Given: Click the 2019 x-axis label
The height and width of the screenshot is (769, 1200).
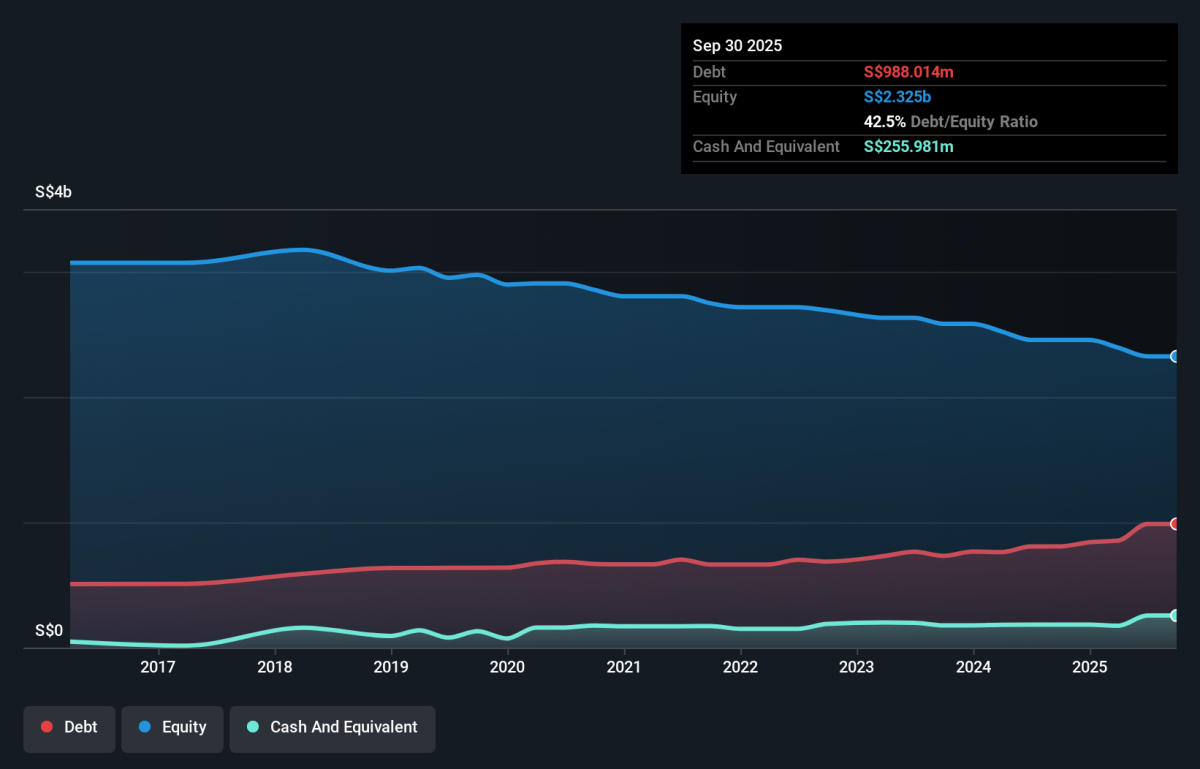Looking at the screenshot, I should (391, 667).
